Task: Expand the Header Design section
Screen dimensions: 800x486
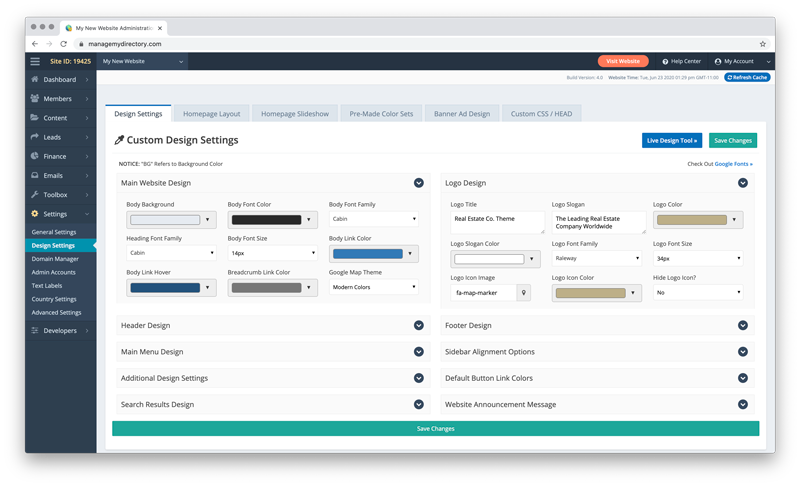Action: (418, 325)
